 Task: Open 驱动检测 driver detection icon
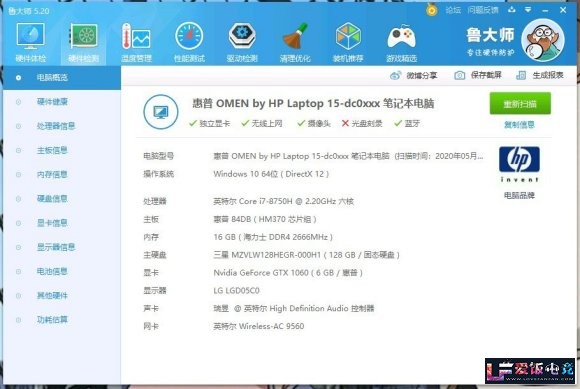(x=242, y=42)
